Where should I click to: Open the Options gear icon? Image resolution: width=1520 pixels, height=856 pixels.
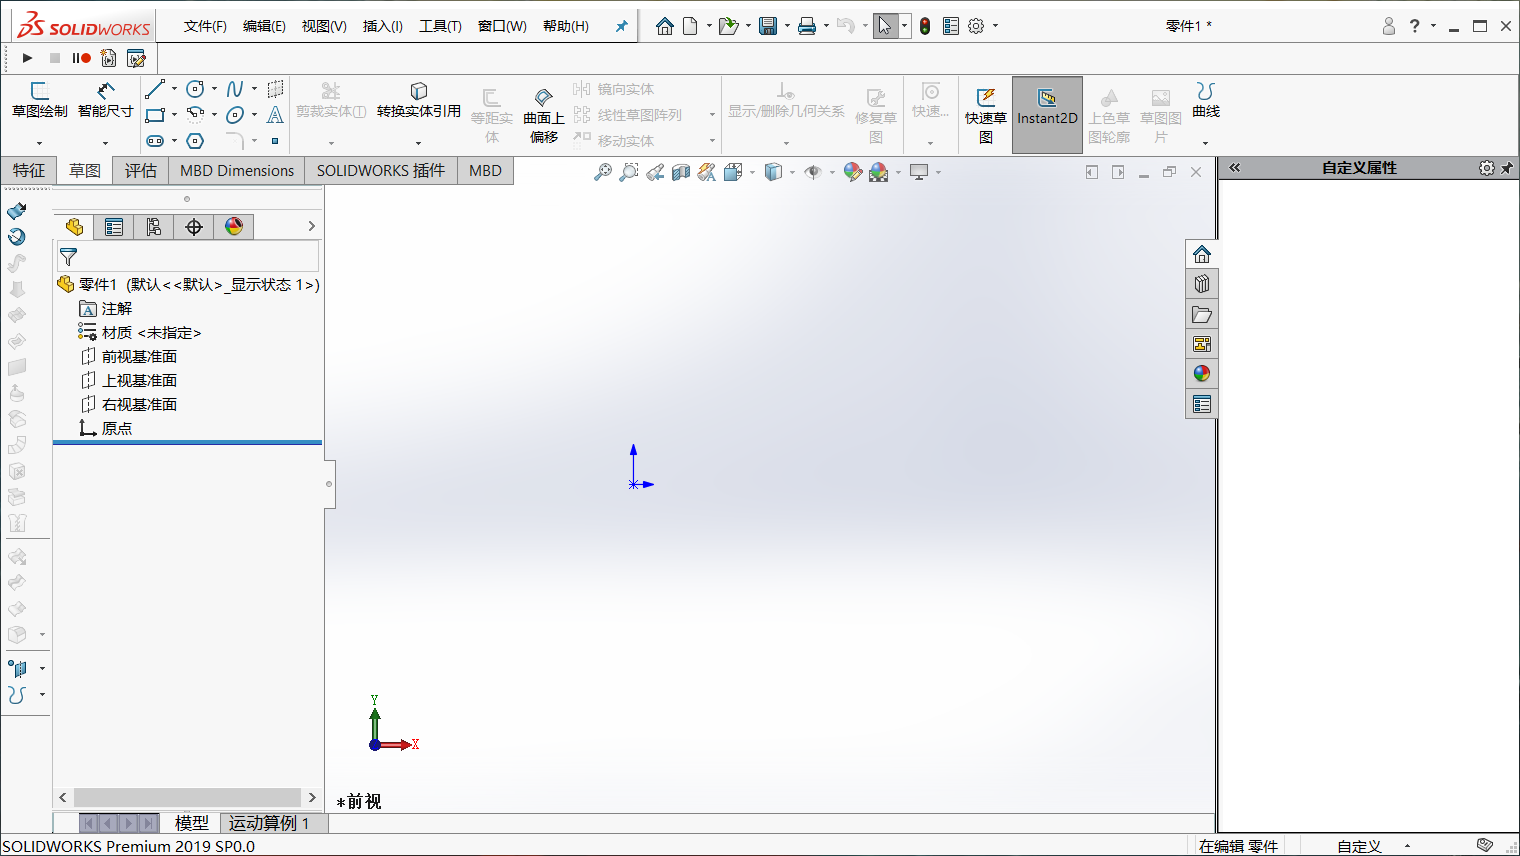click(976, 26)
